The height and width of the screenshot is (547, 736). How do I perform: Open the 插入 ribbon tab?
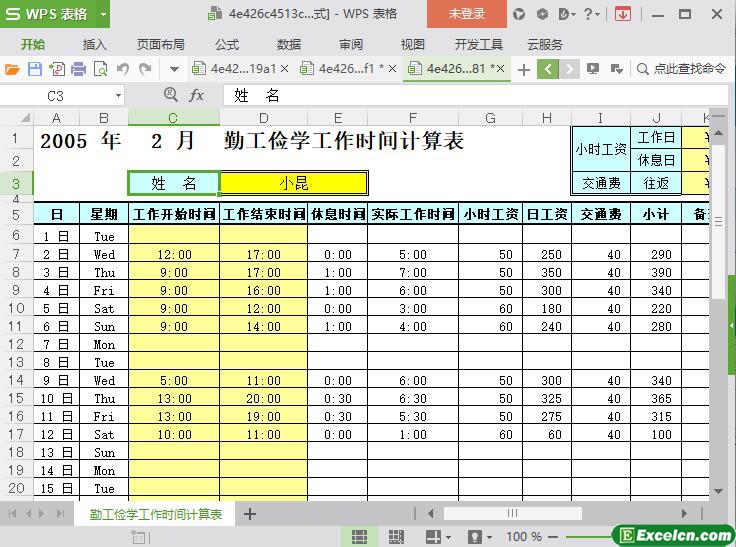(95, 45)
